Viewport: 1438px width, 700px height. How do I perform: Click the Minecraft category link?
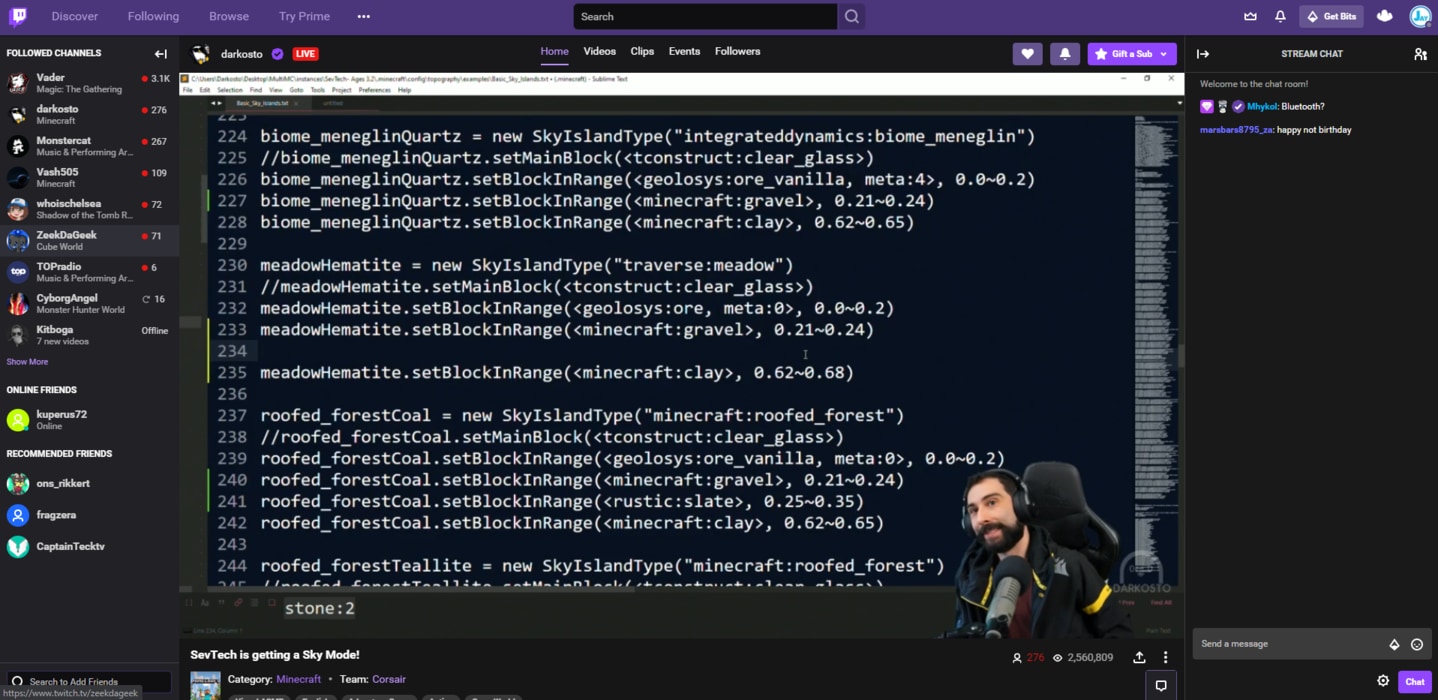point(298,679)
